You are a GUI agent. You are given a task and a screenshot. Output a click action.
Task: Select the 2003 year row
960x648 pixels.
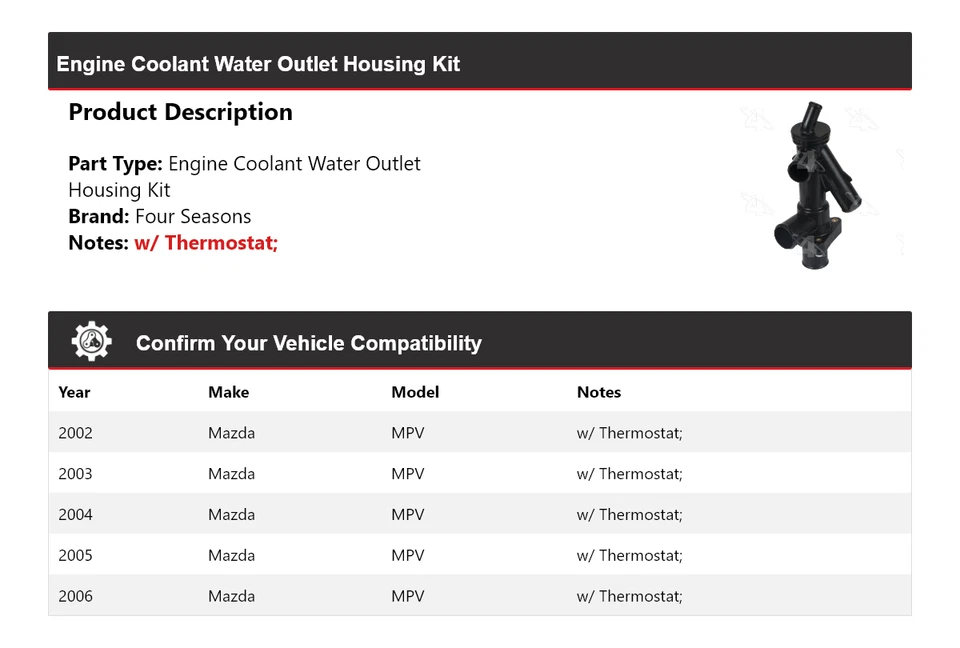click(x=75, y=474)
